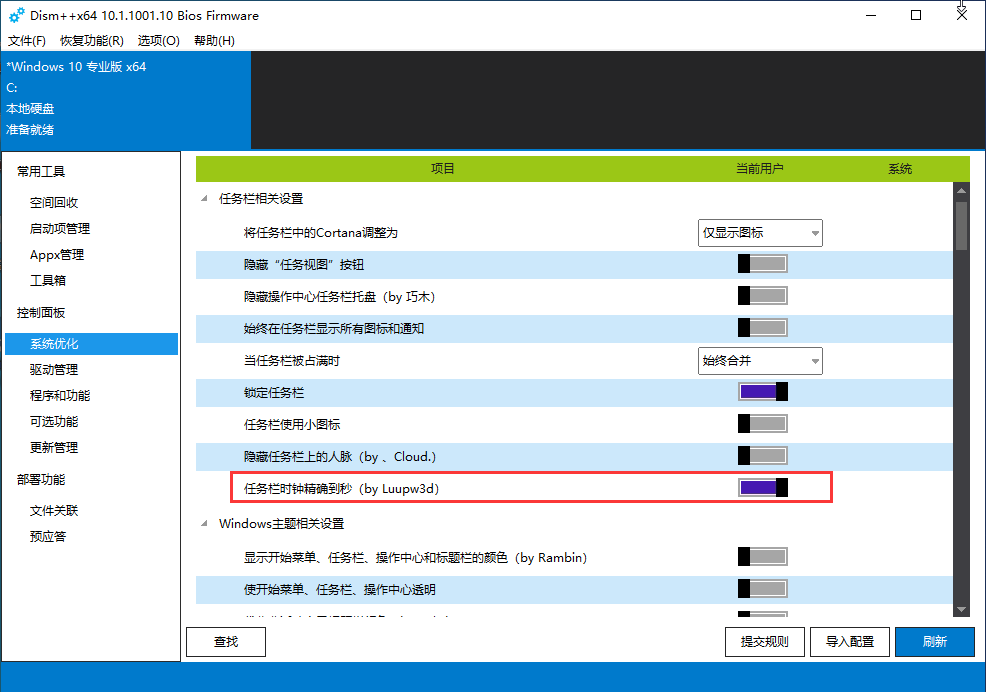986x692 pixels.
Task: Select 空间回收 in the sidebar
Action: point(54,203)
